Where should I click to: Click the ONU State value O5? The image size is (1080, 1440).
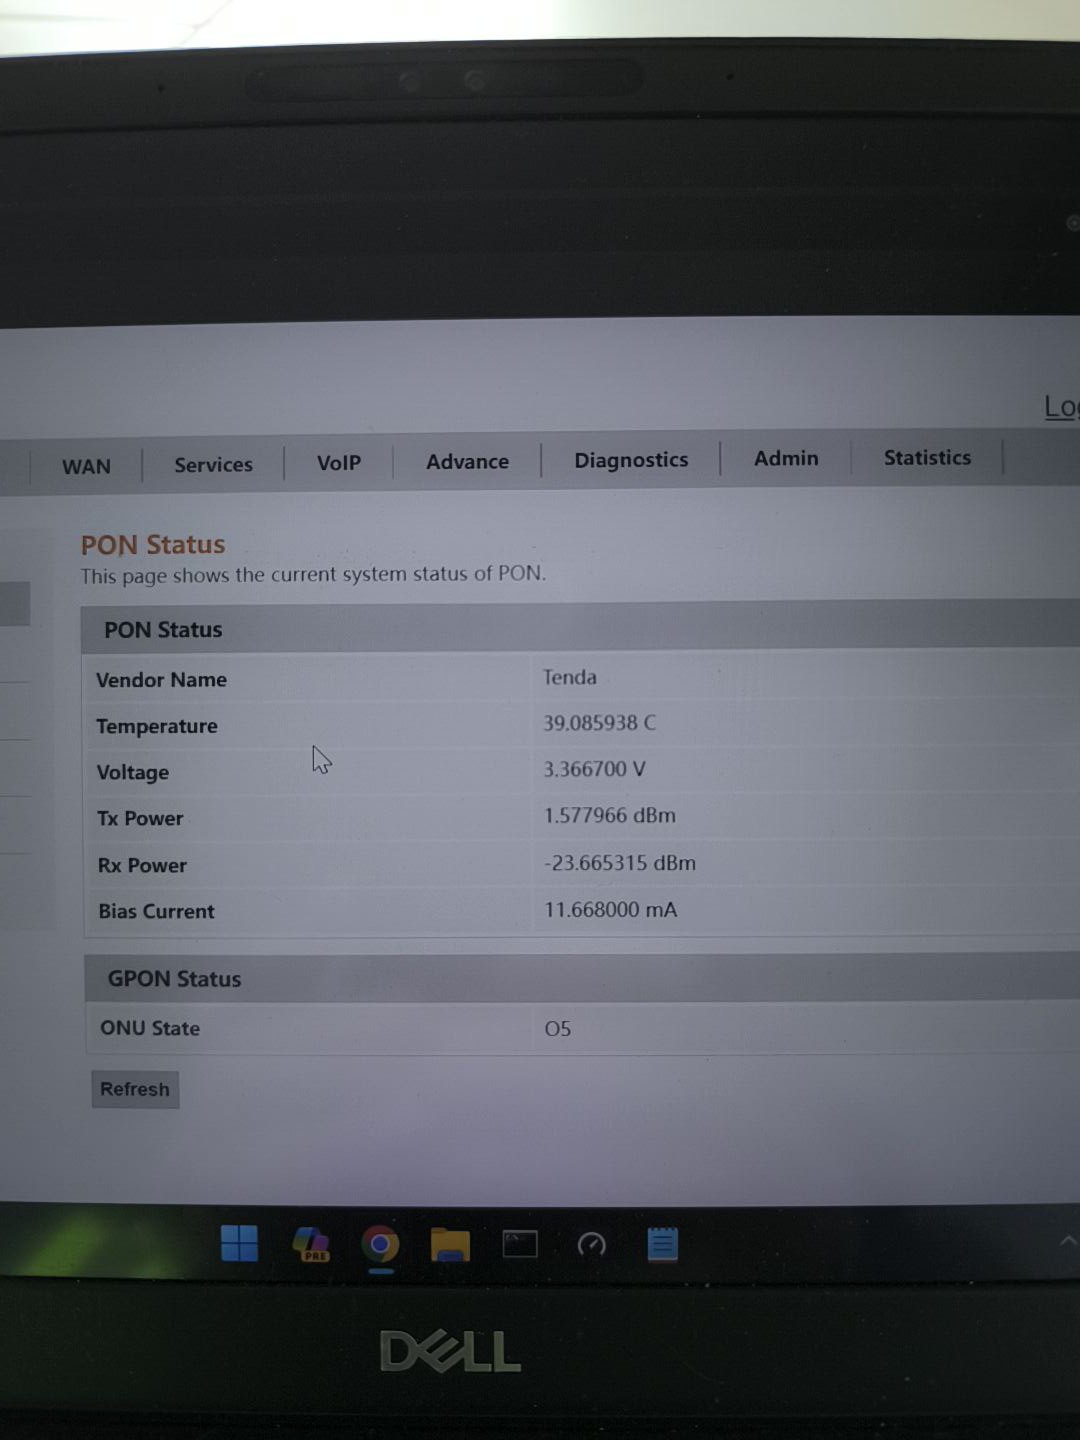click(x=558, y=1029)
